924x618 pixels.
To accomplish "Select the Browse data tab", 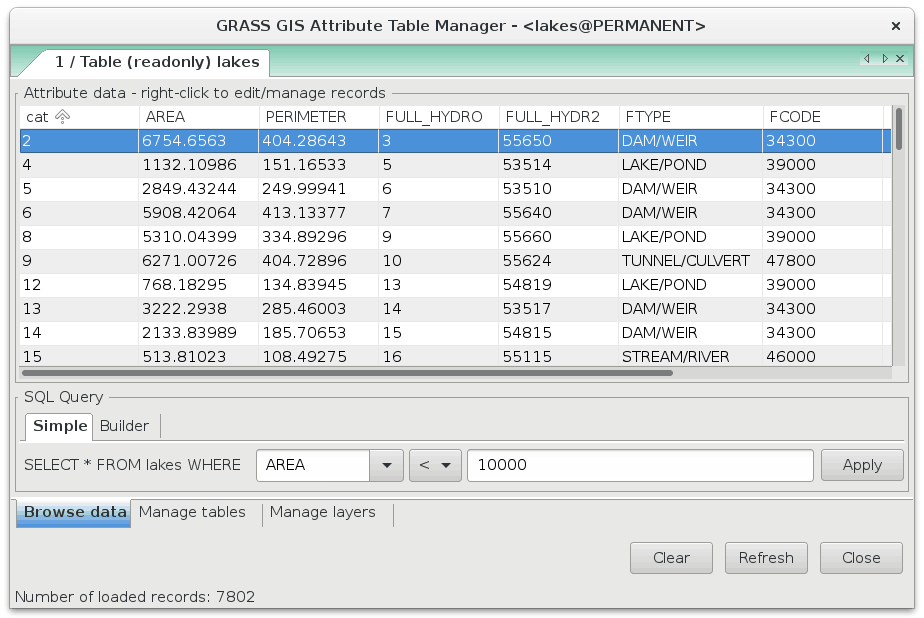I will pos(73,512).
